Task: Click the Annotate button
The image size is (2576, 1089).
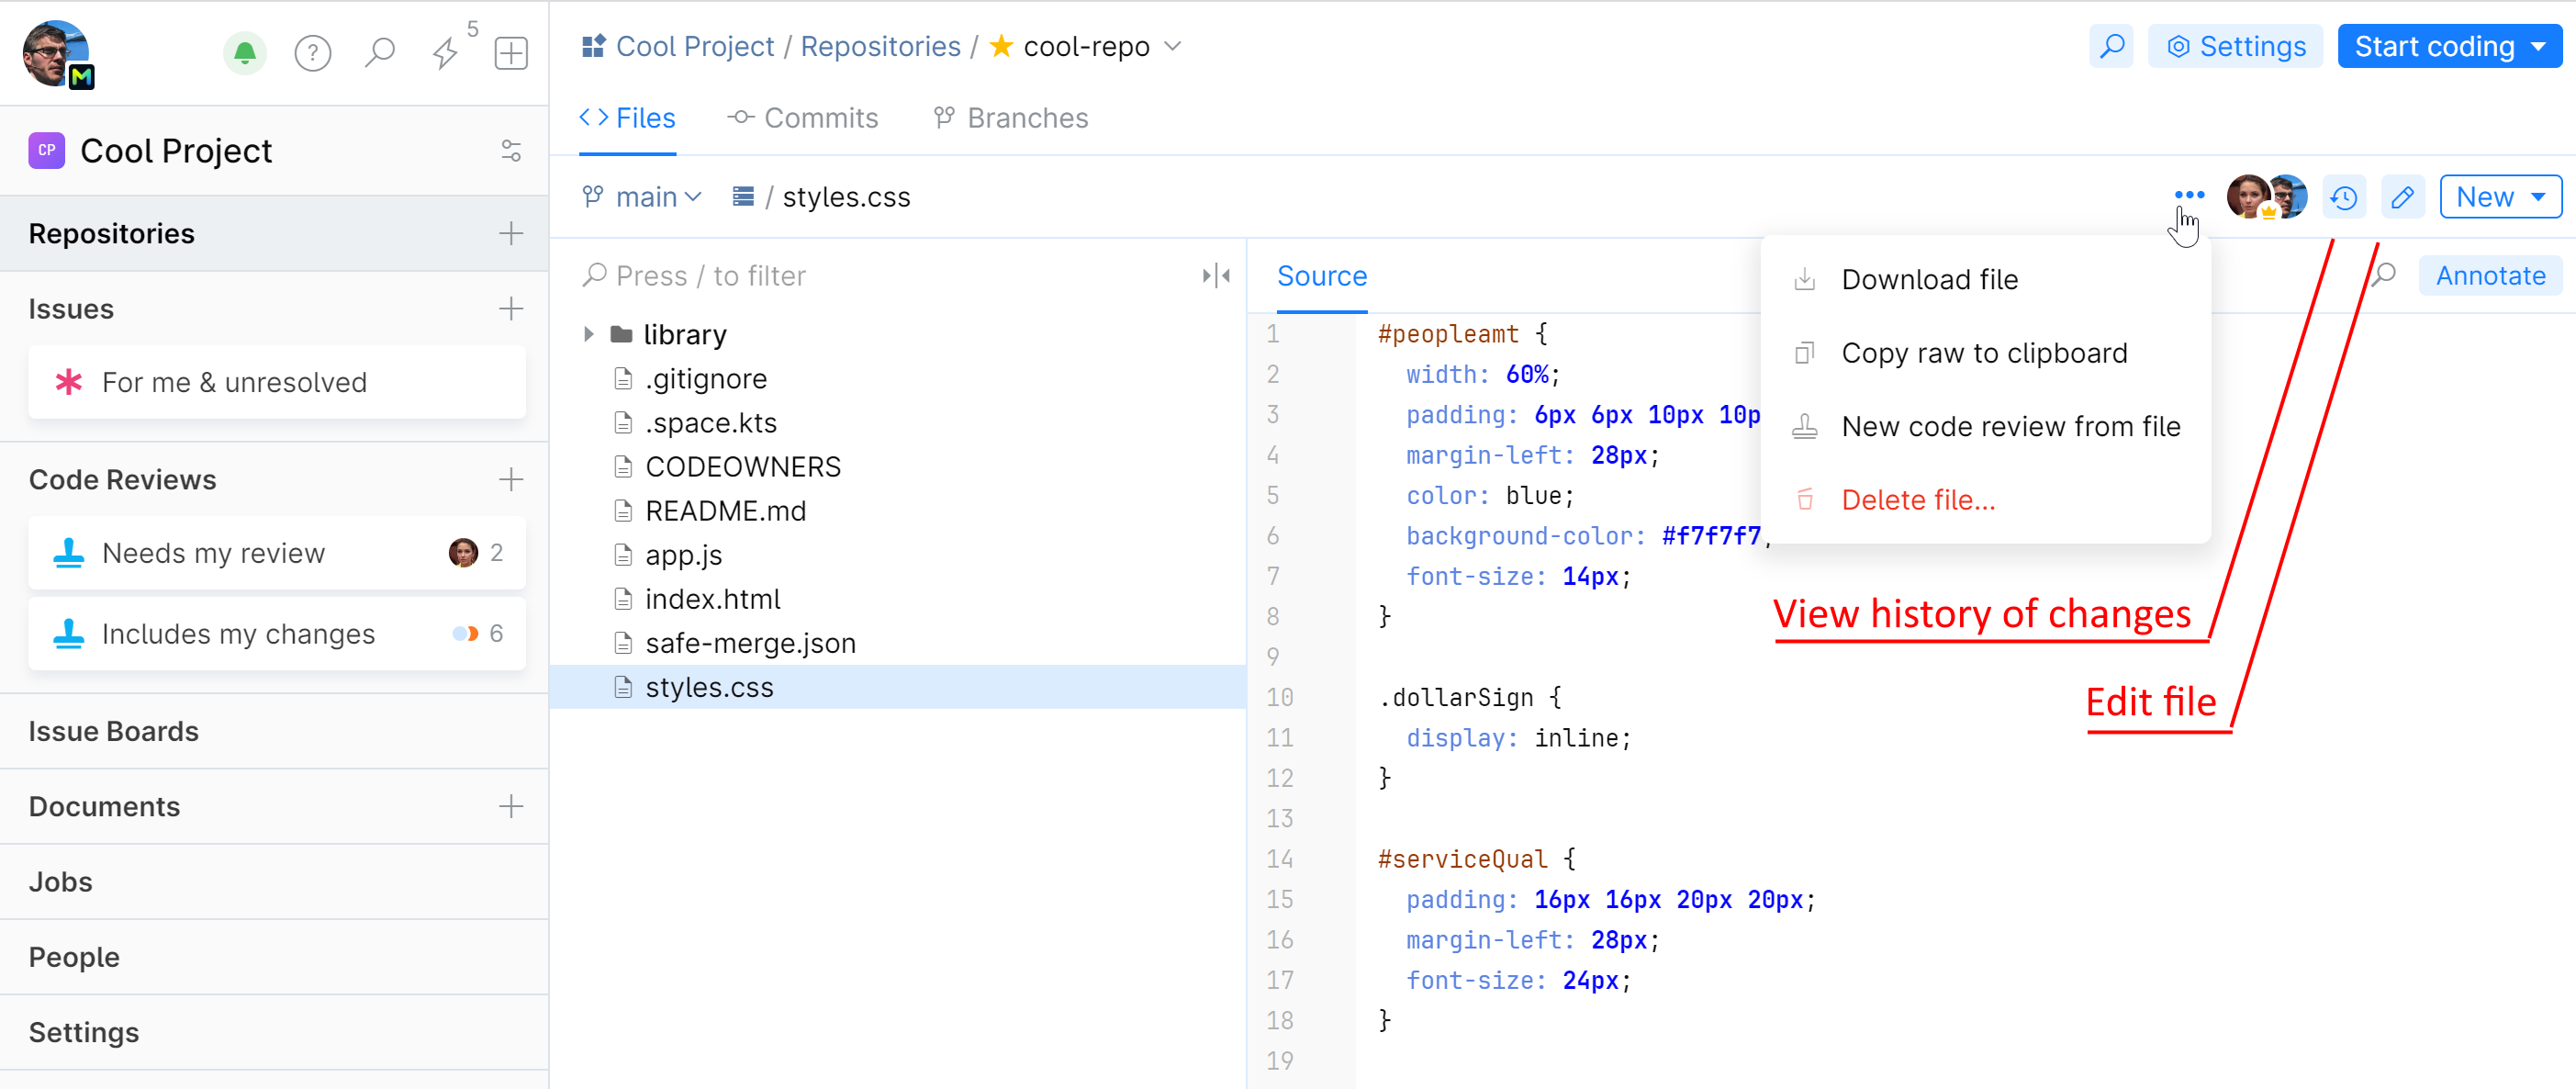Action: [2489, 276]
